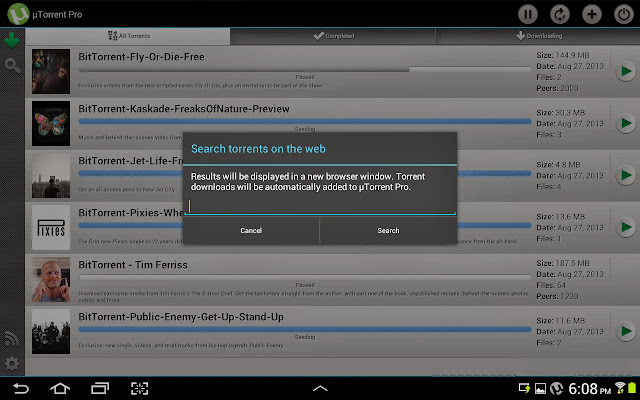The image size is (640, 400).
Task: Select the title BitTorrent-Fly-Or-Die-Free
Action: pyautogui.click(x=141, y=57)
